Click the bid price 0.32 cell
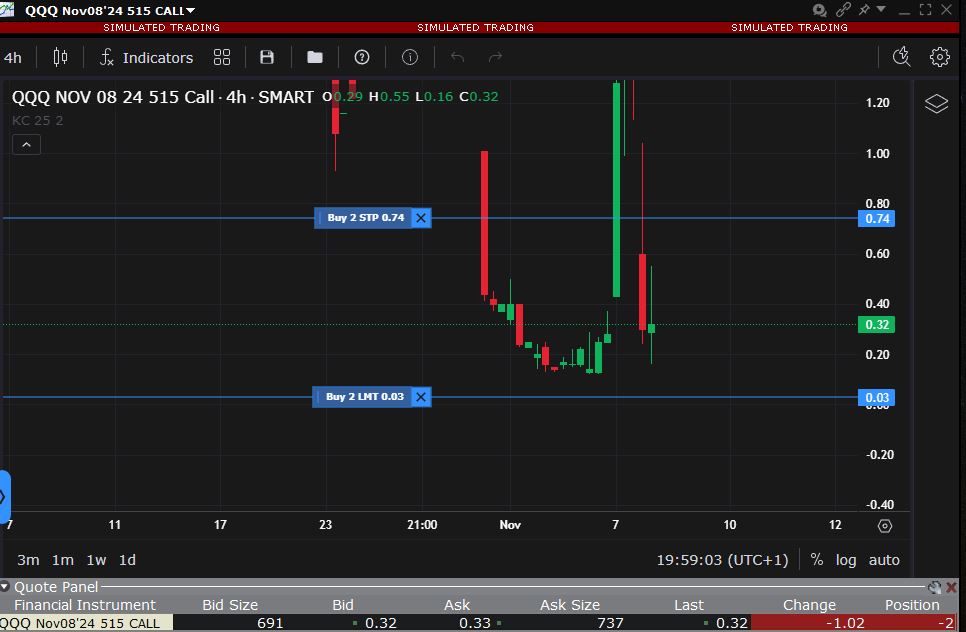Screen dimensions: 966x632 click(x=381, y=623)
